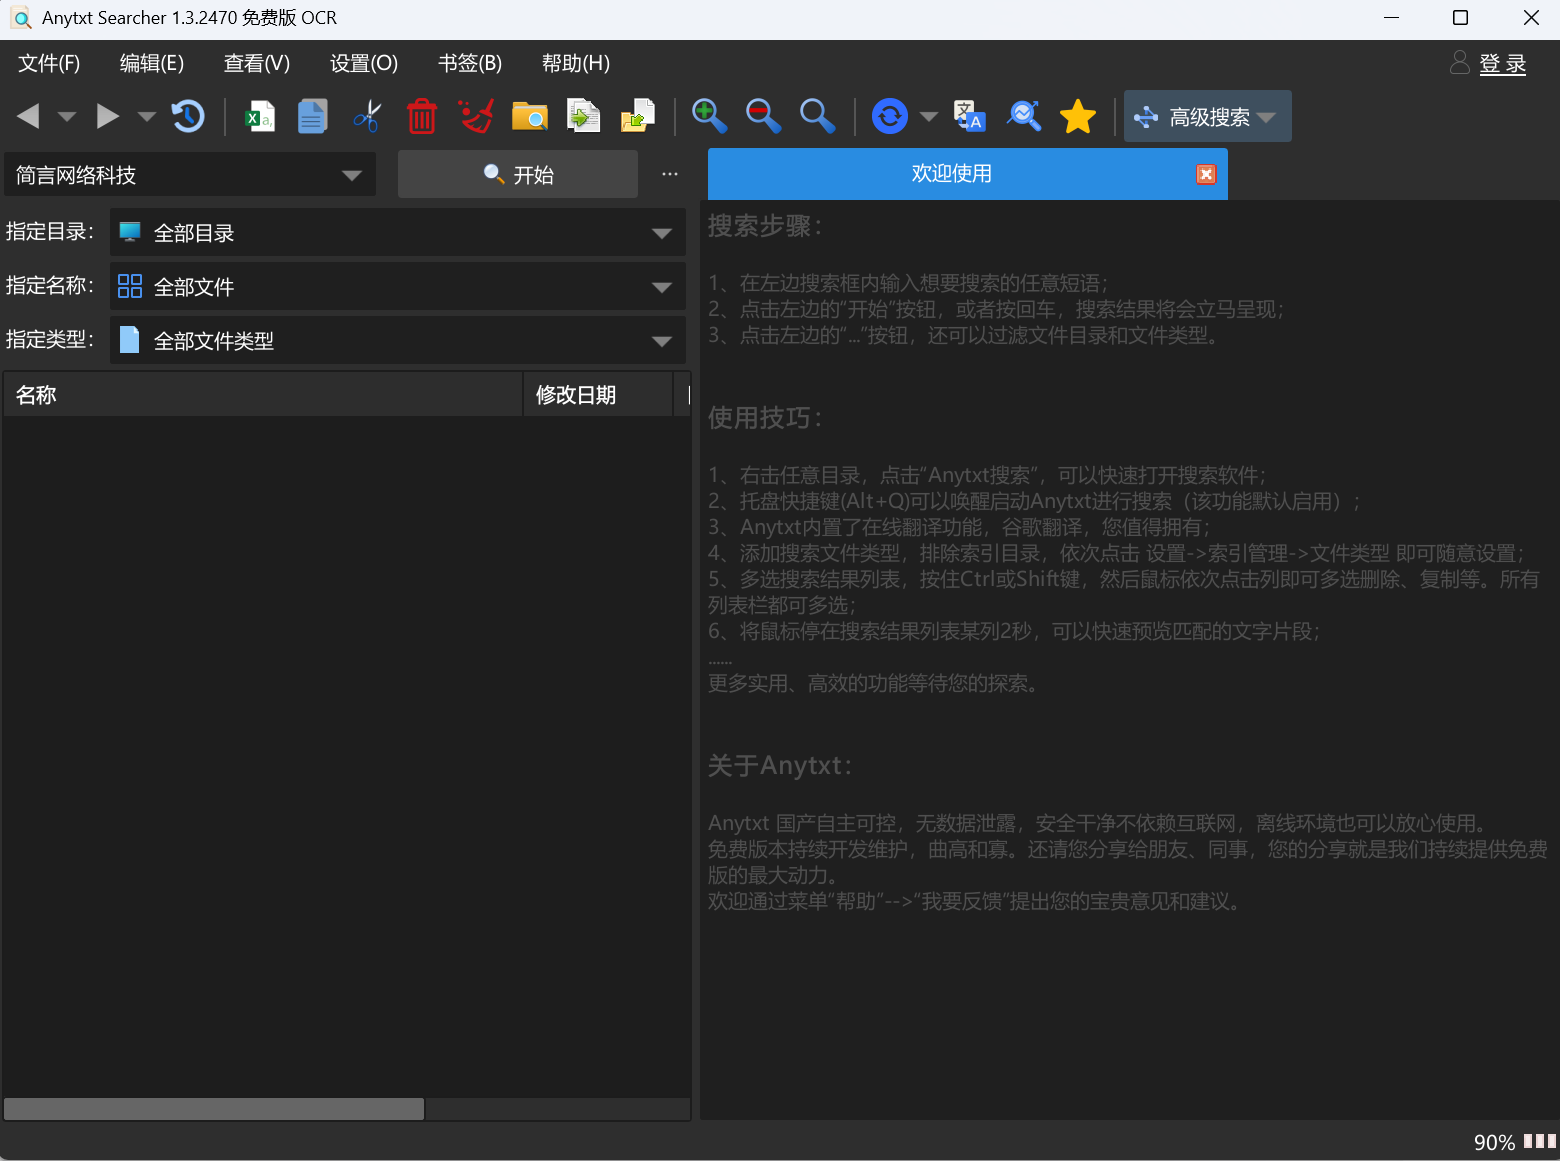This screenshot has width=1560, height=1161.
Task: Click the red broom clean icon
Action: point(476,117)
